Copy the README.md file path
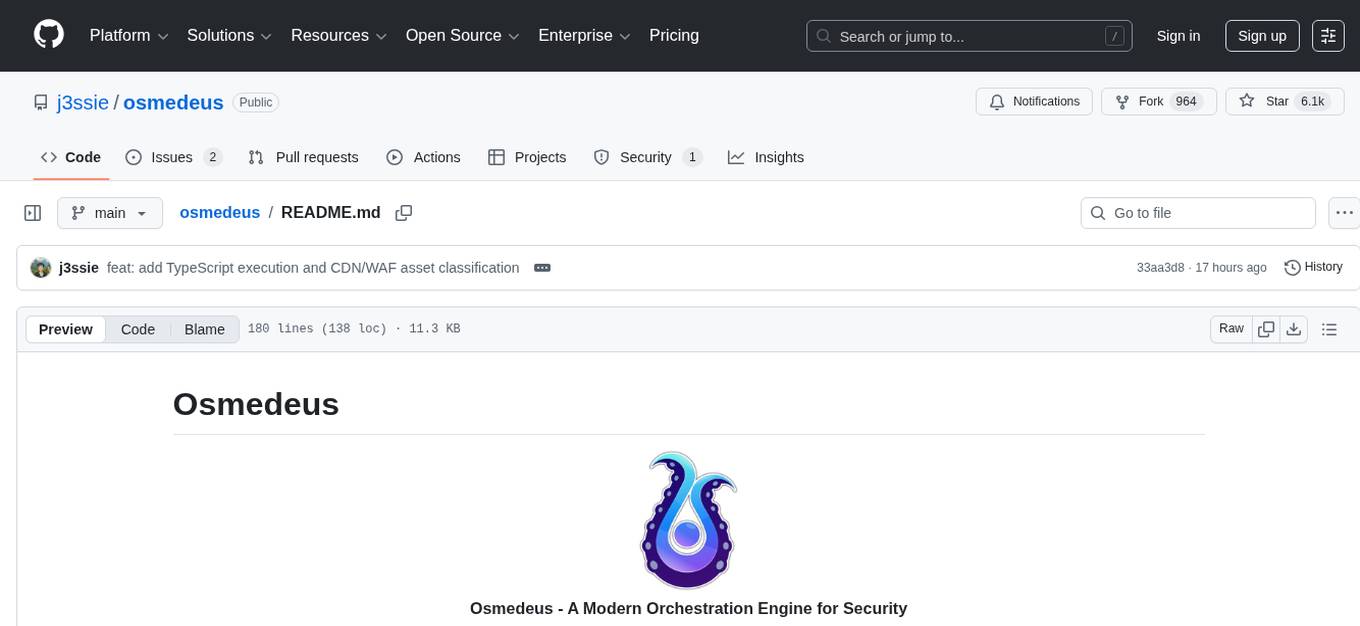The image size is (1360, 626). [403, 212]
